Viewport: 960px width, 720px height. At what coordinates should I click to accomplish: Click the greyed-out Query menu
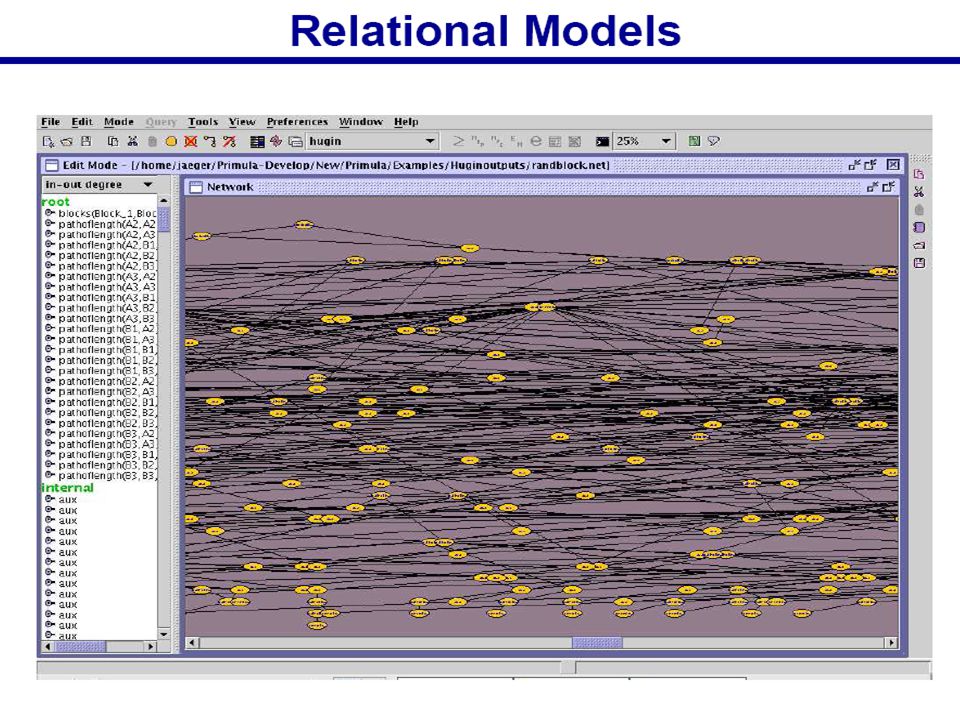pos(161,122)
